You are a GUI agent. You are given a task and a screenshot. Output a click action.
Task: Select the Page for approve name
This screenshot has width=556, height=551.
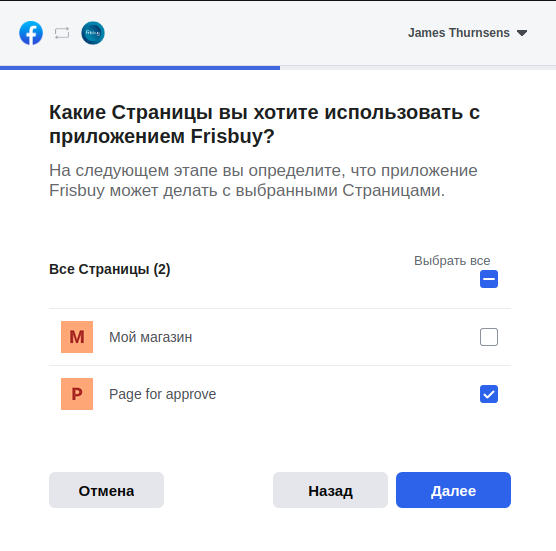162,394
